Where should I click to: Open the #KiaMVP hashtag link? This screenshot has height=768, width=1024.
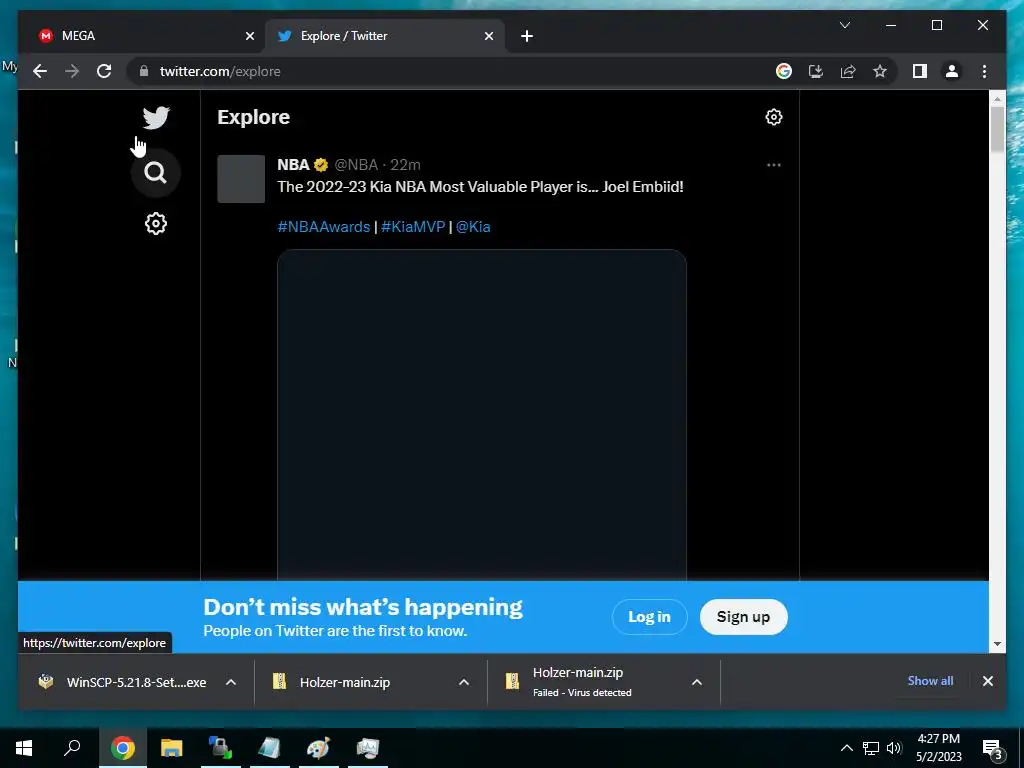point(413,227)
